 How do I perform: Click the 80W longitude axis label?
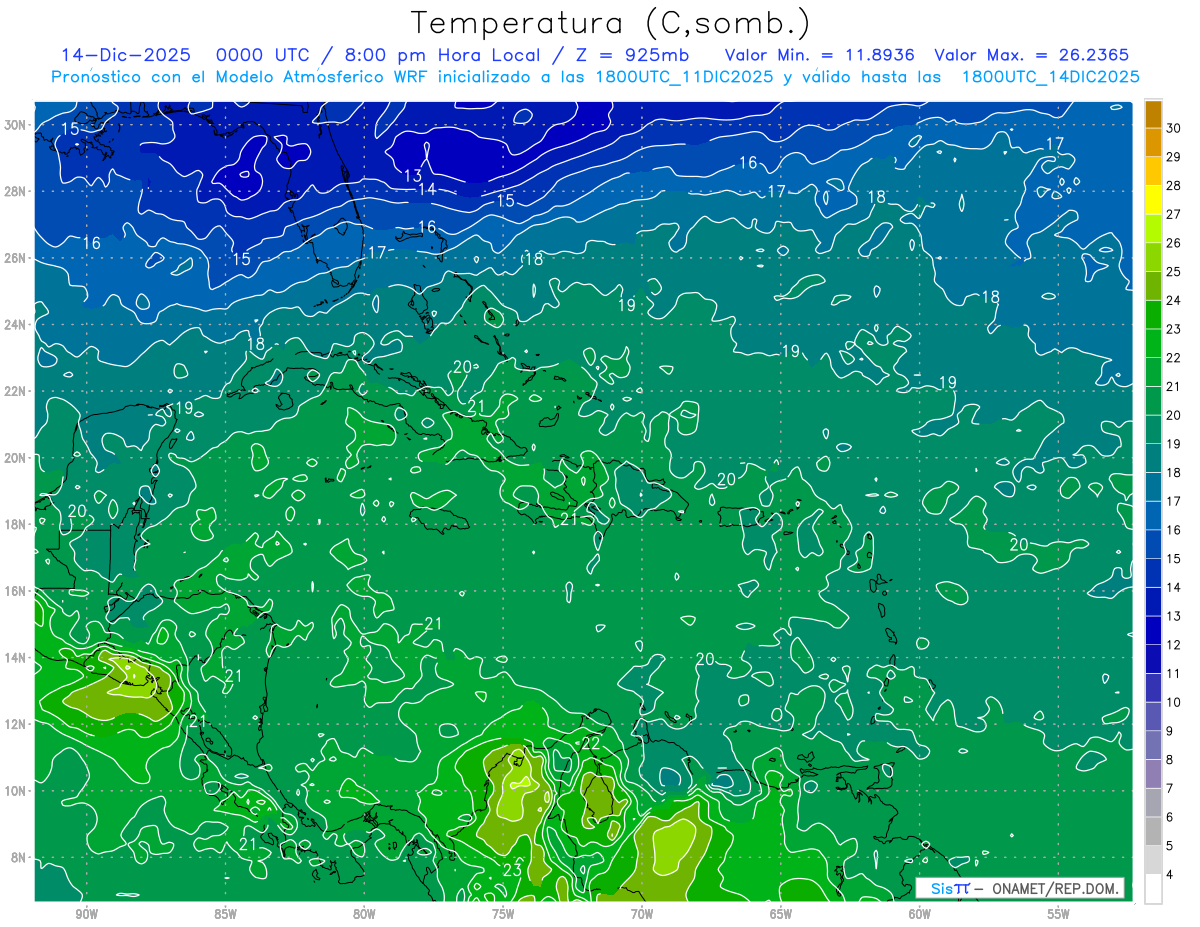coord(365,915)
